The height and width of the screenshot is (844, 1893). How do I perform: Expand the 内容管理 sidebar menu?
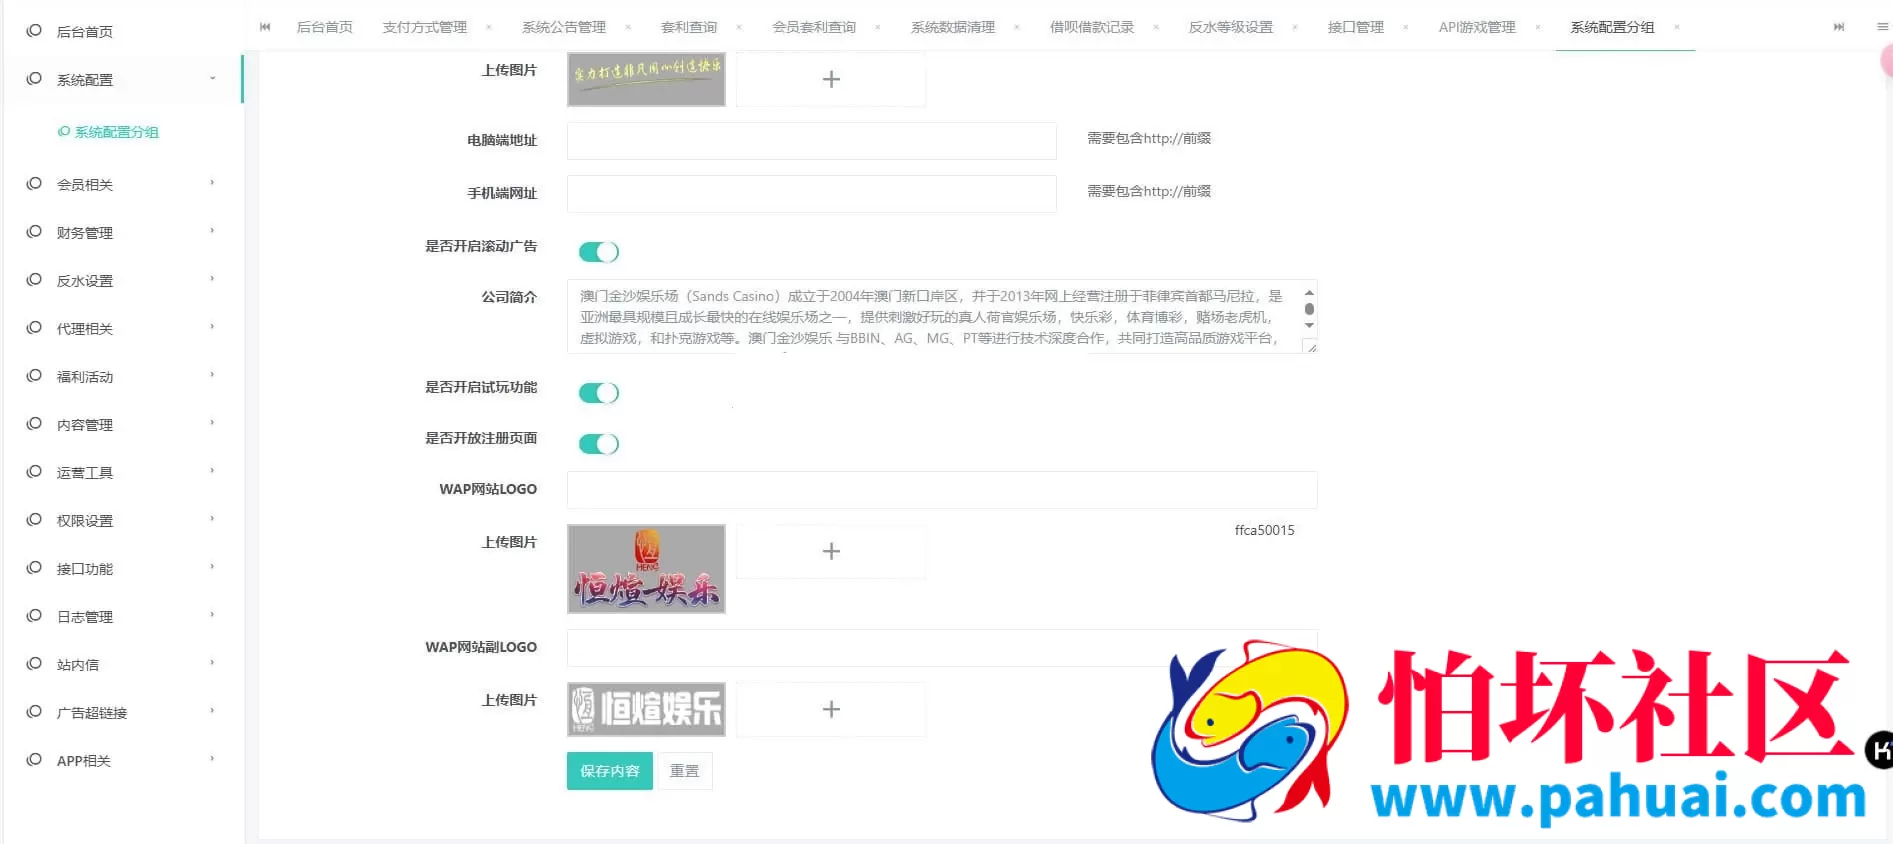(212, 423)
